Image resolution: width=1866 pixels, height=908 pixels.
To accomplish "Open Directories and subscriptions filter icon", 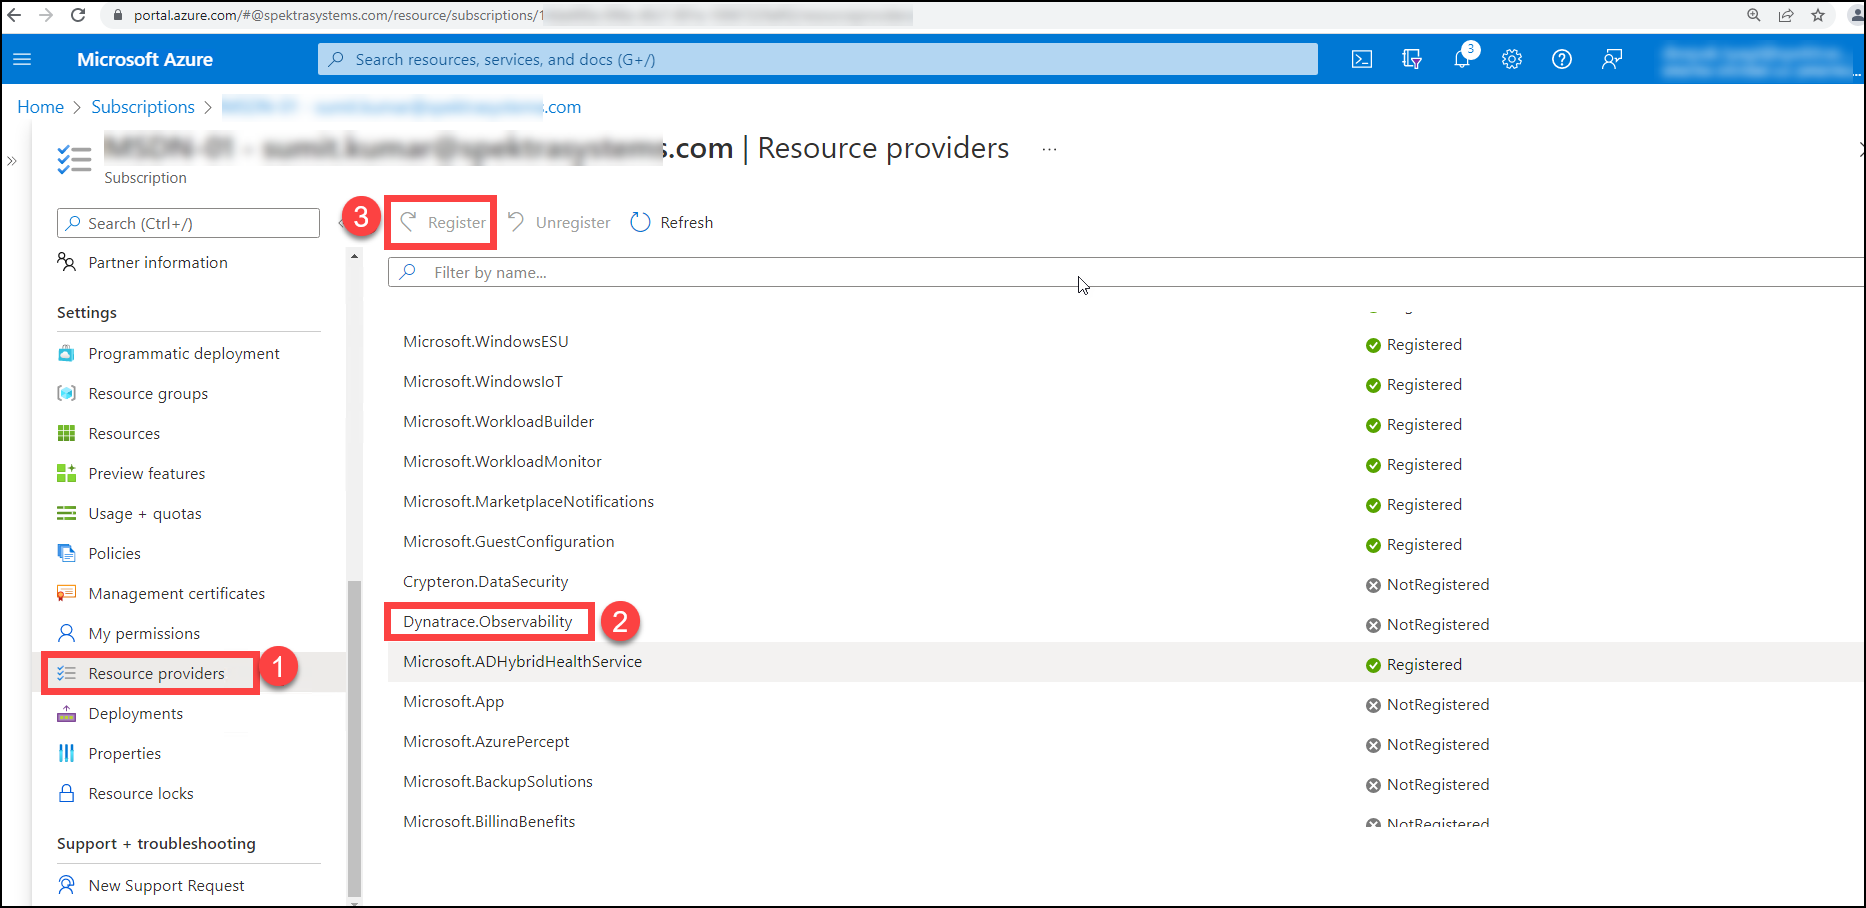I will [x=1412, y=60].
